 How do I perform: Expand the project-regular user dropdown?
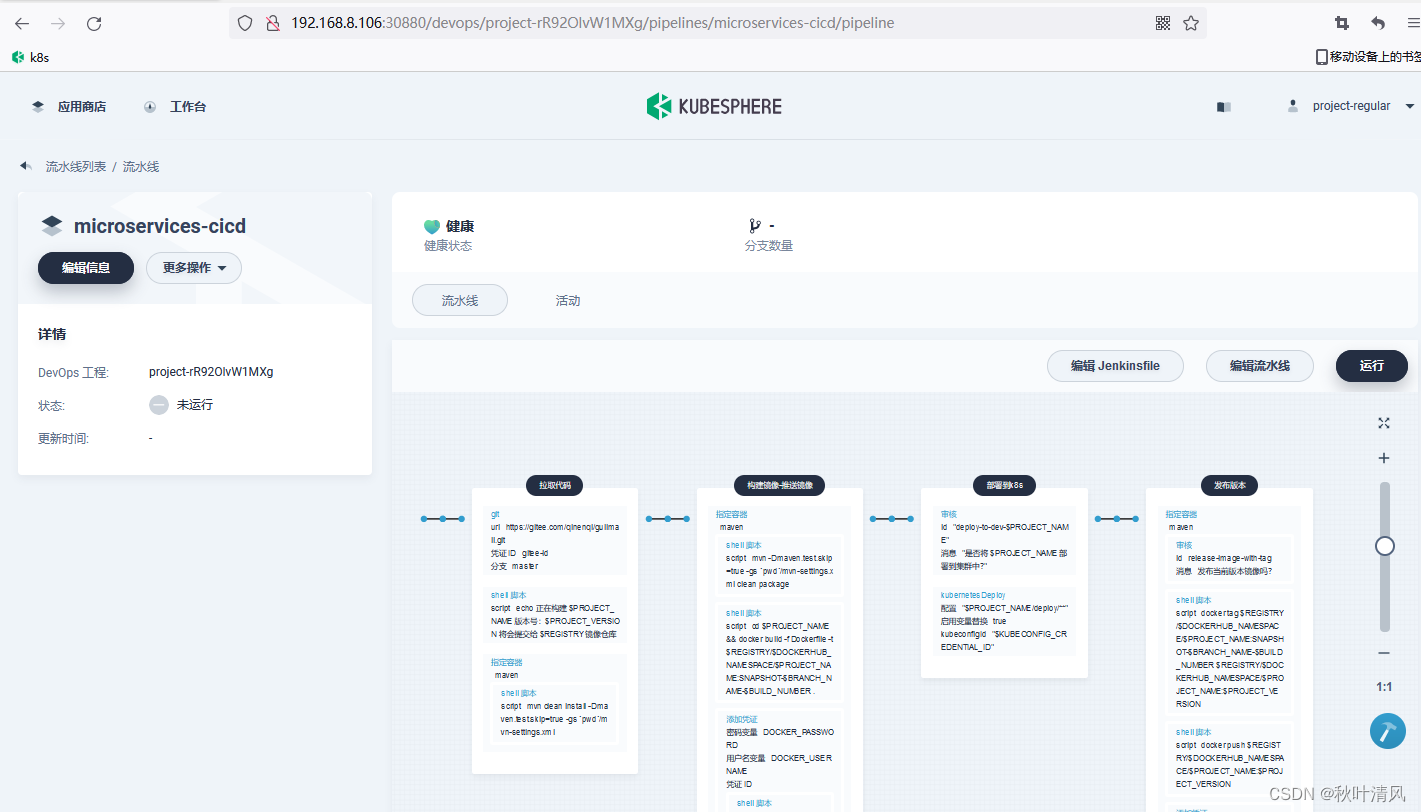point(1410,106)
